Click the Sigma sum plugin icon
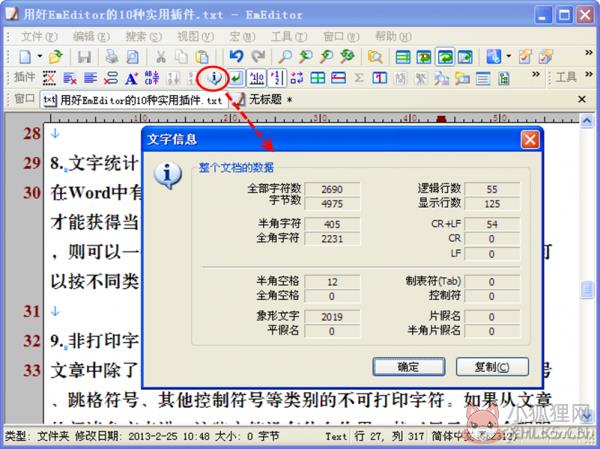Image resolution: width=600 pixels, height=449 pixels. point(359,78)
